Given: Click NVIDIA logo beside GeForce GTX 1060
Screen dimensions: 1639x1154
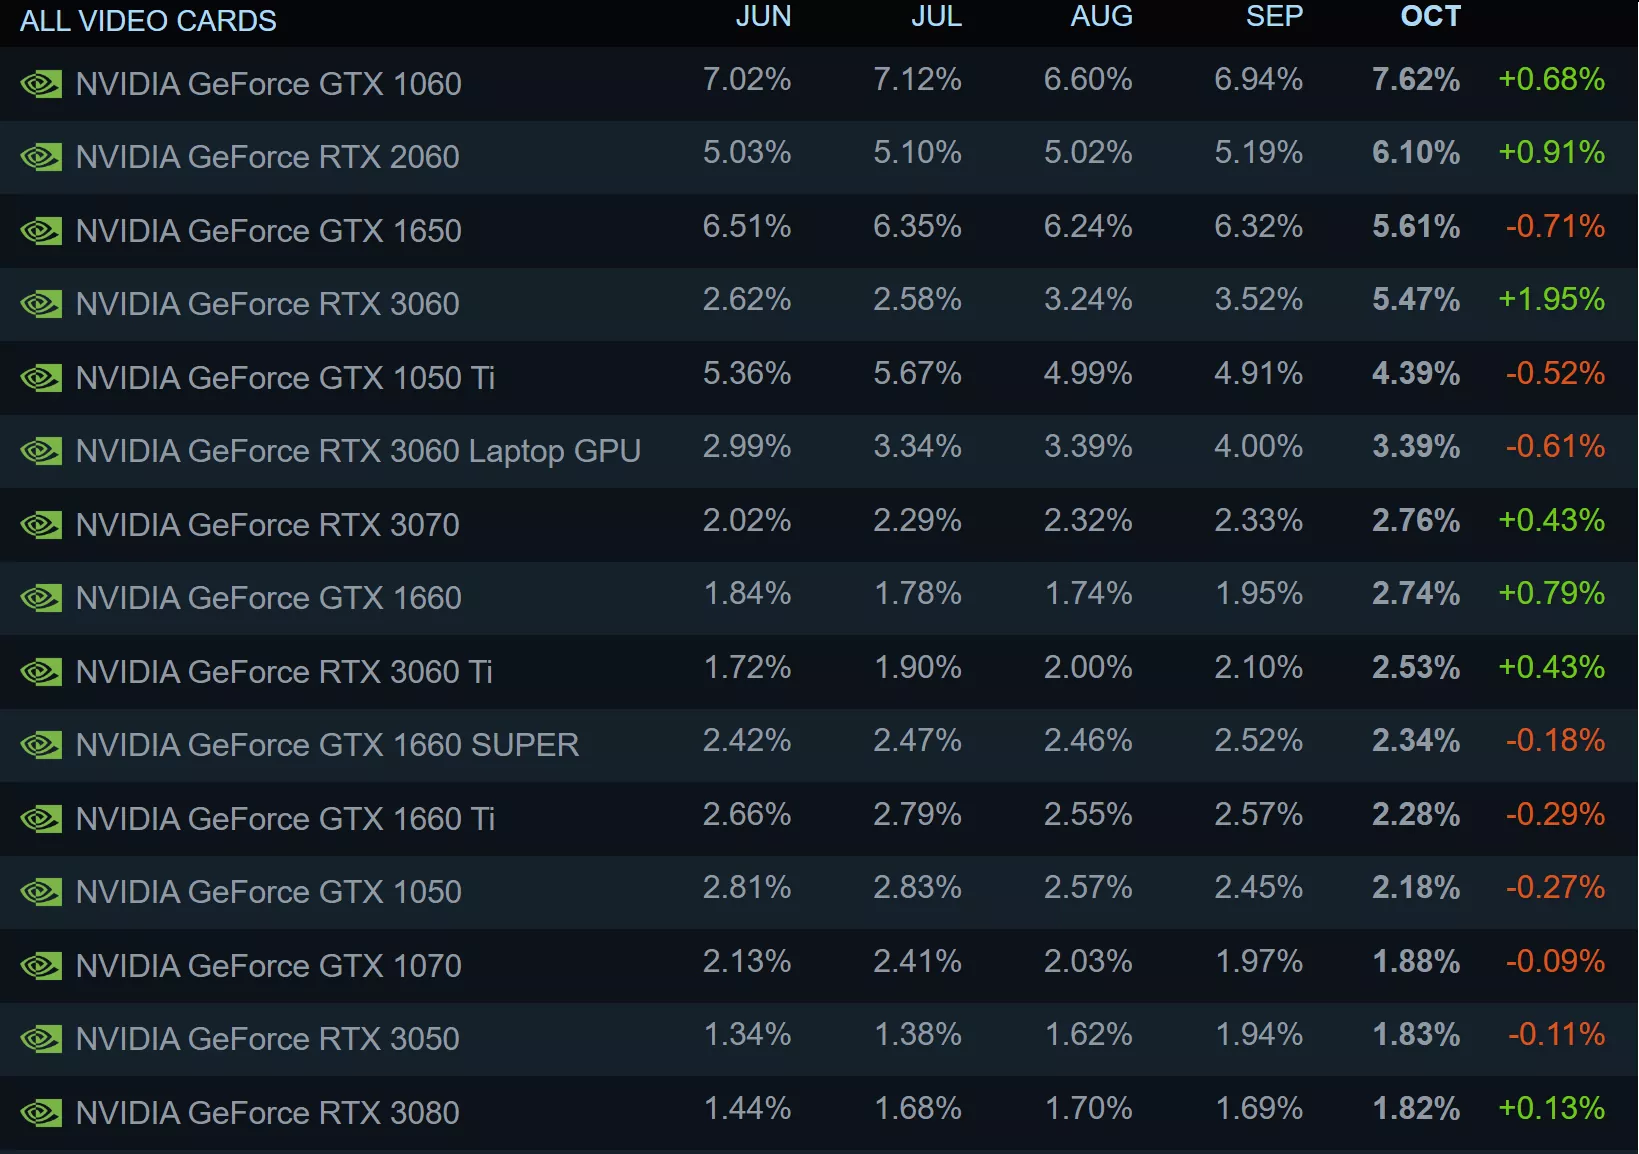Looking at the screenshot, I should [x=41, y=84].
